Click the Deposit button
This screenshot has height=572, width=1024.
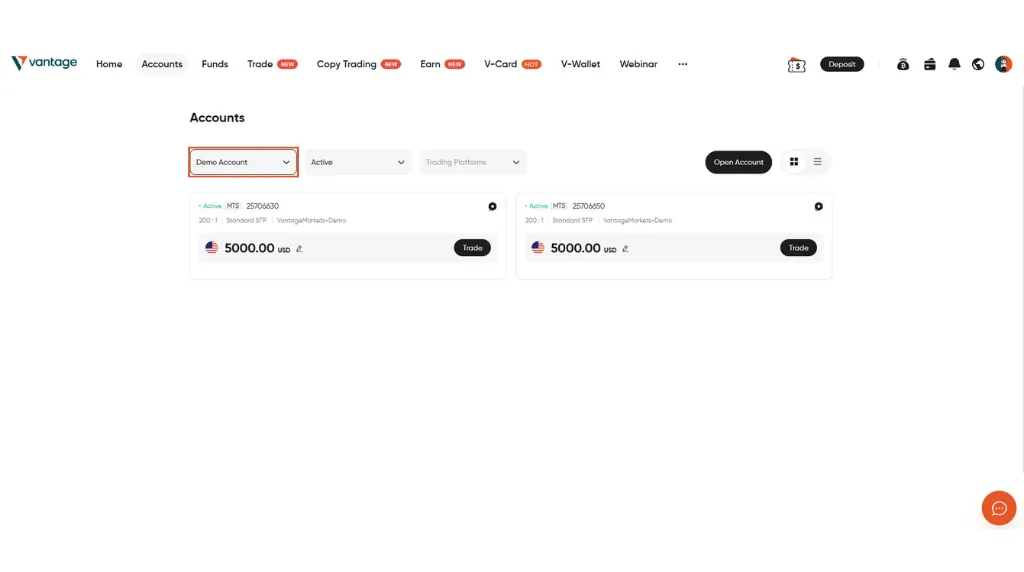tap(842, 64)
